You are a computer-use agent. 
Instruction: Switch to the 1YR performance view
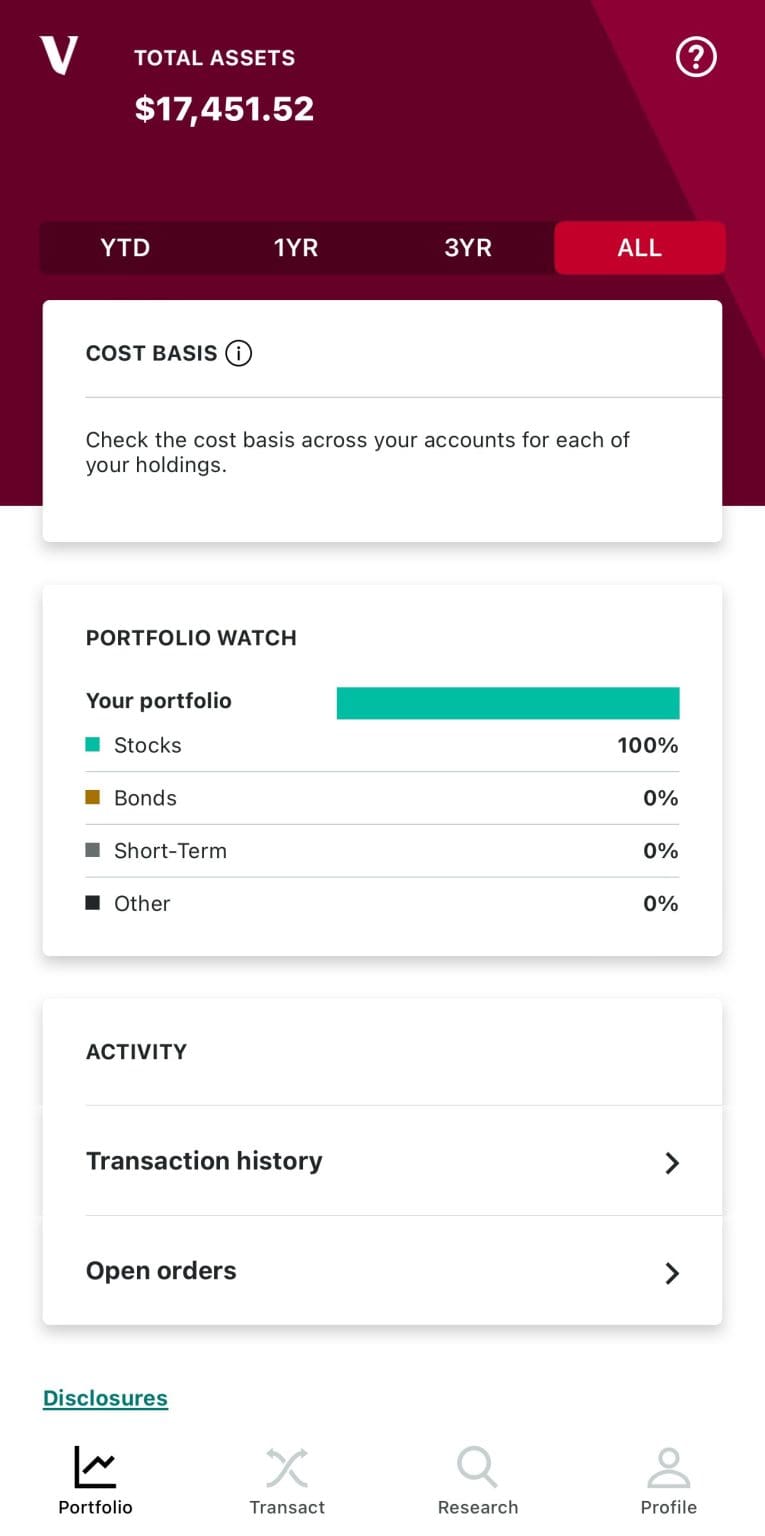click(295, 247)
